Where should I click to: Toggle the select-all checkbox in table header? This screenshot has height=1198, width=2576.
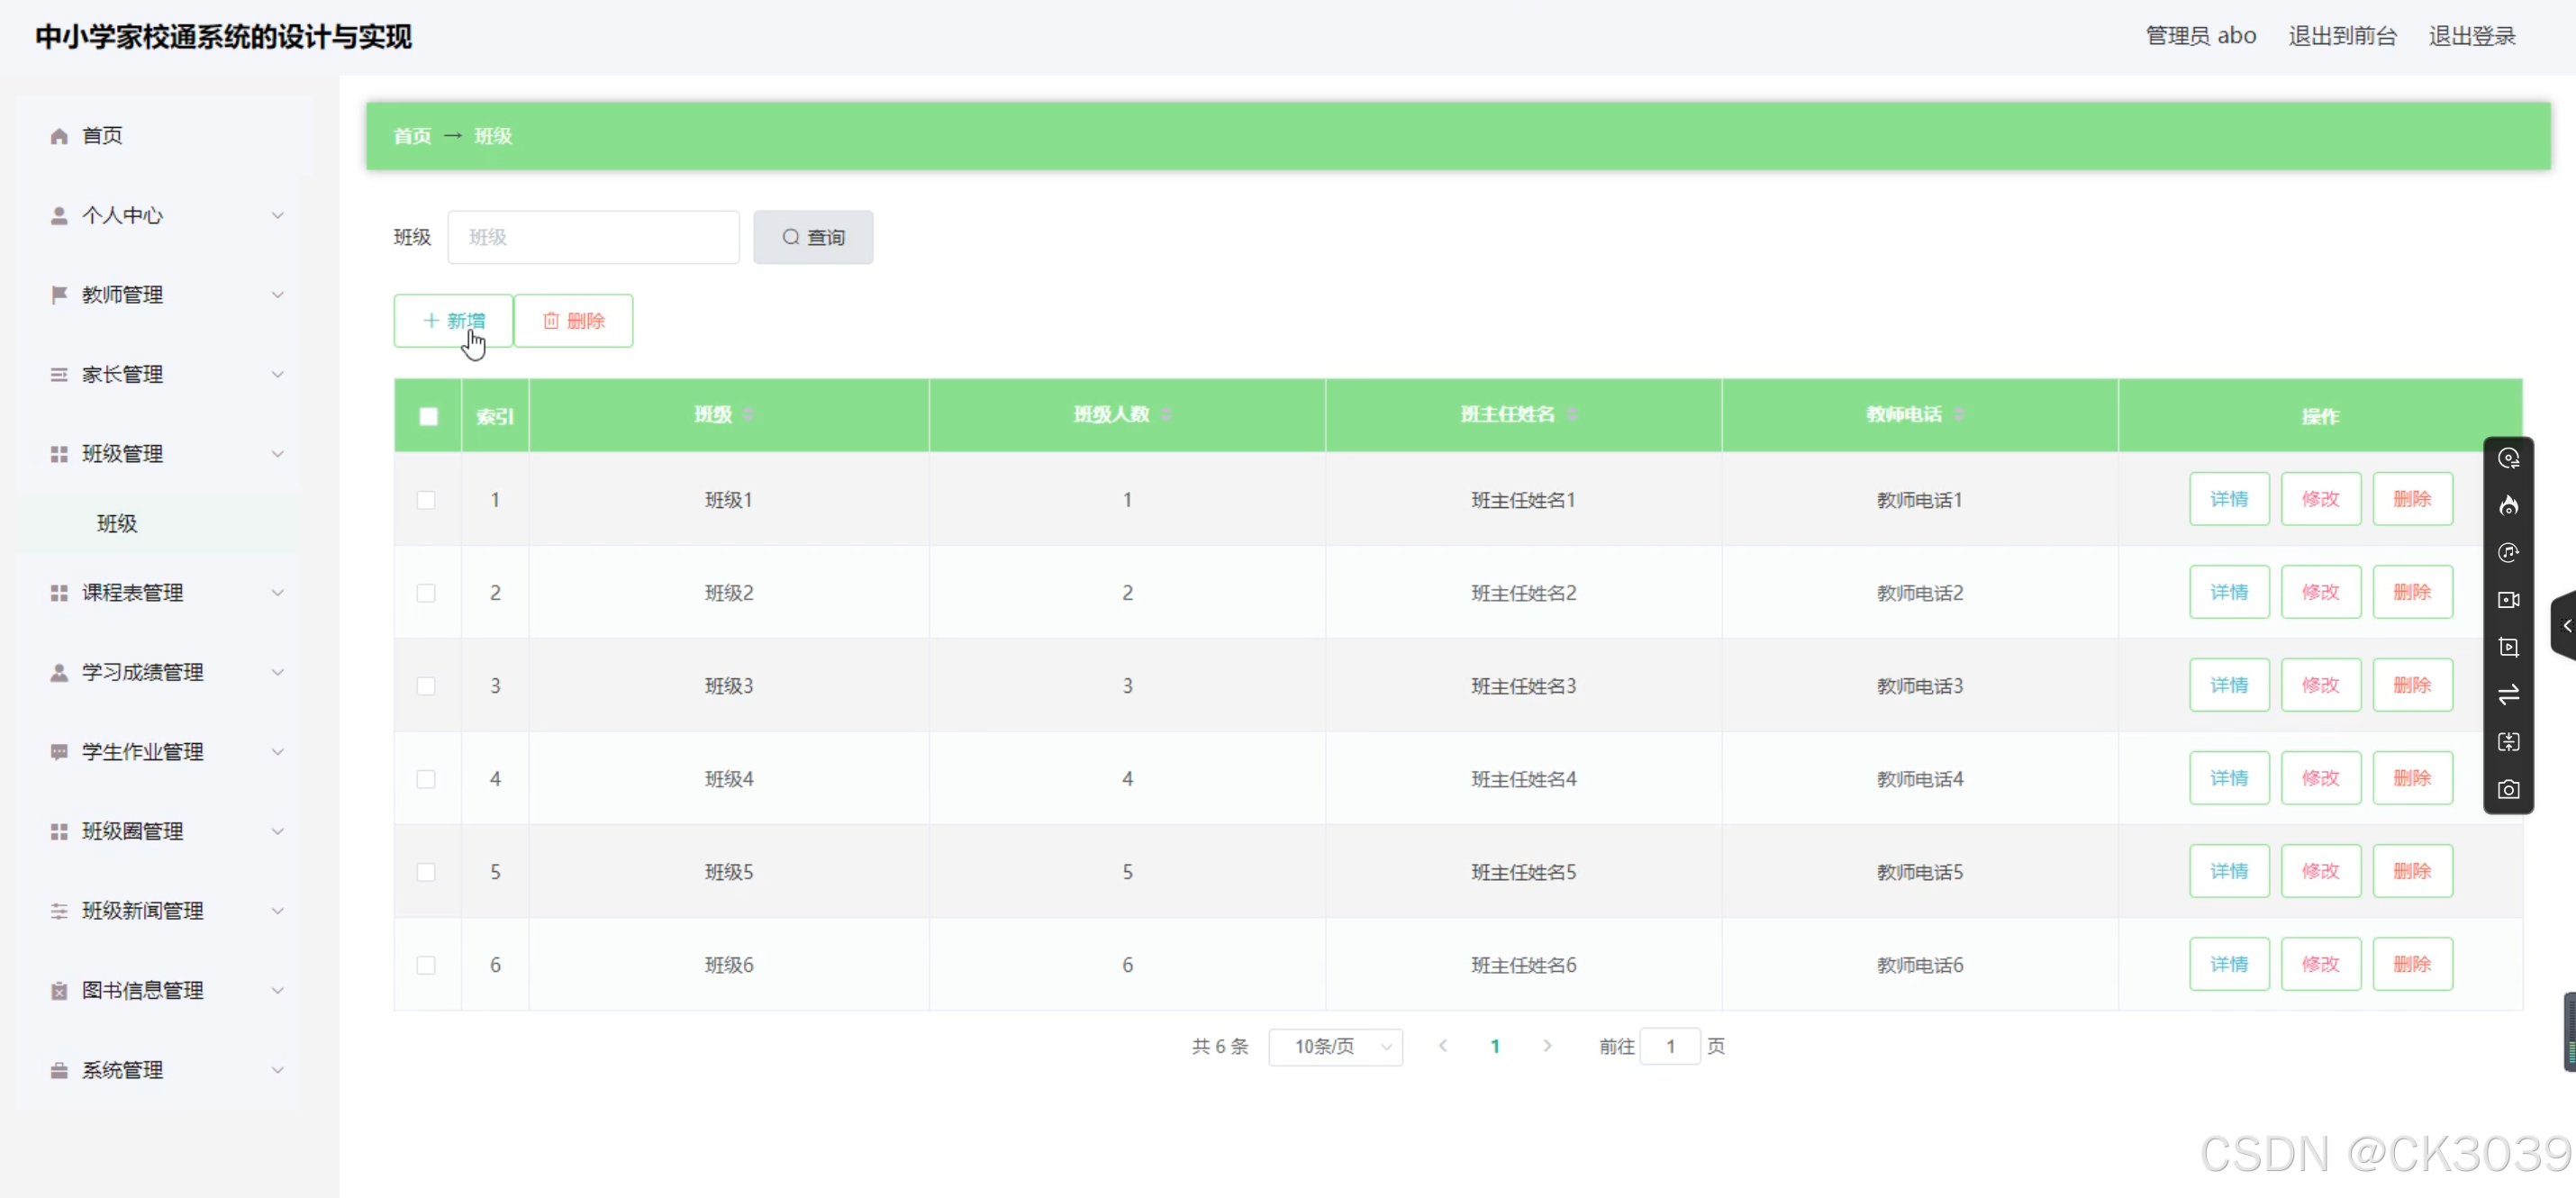click(428, 417)
